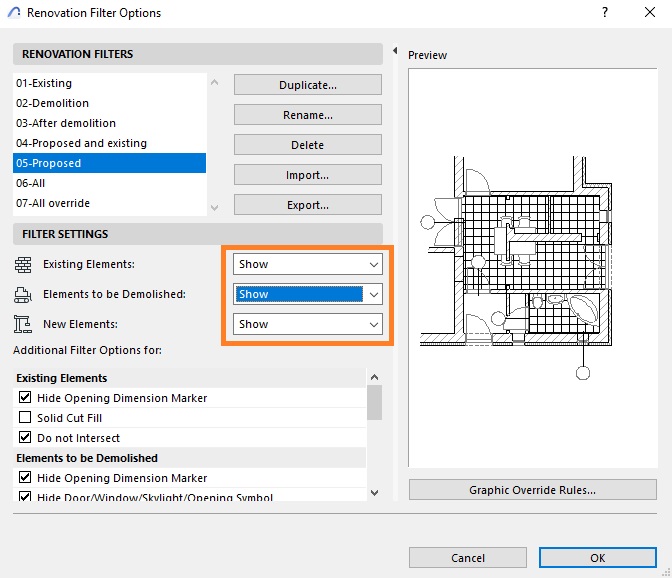Click the Duplicate... button
The height and width of the screenshot is (578, 672).
(x=308, y=85)
